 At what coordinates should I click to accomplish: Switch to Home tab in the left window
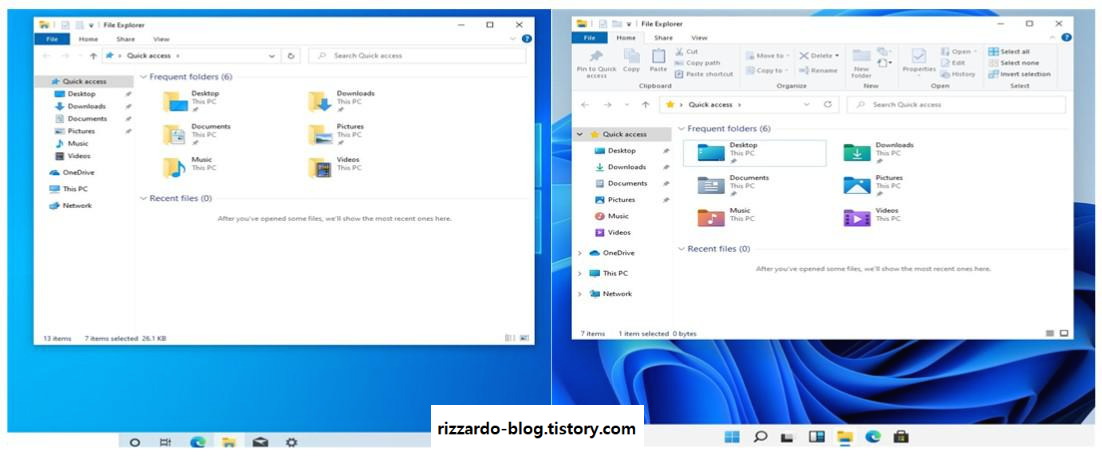click(x=89, y=39)
